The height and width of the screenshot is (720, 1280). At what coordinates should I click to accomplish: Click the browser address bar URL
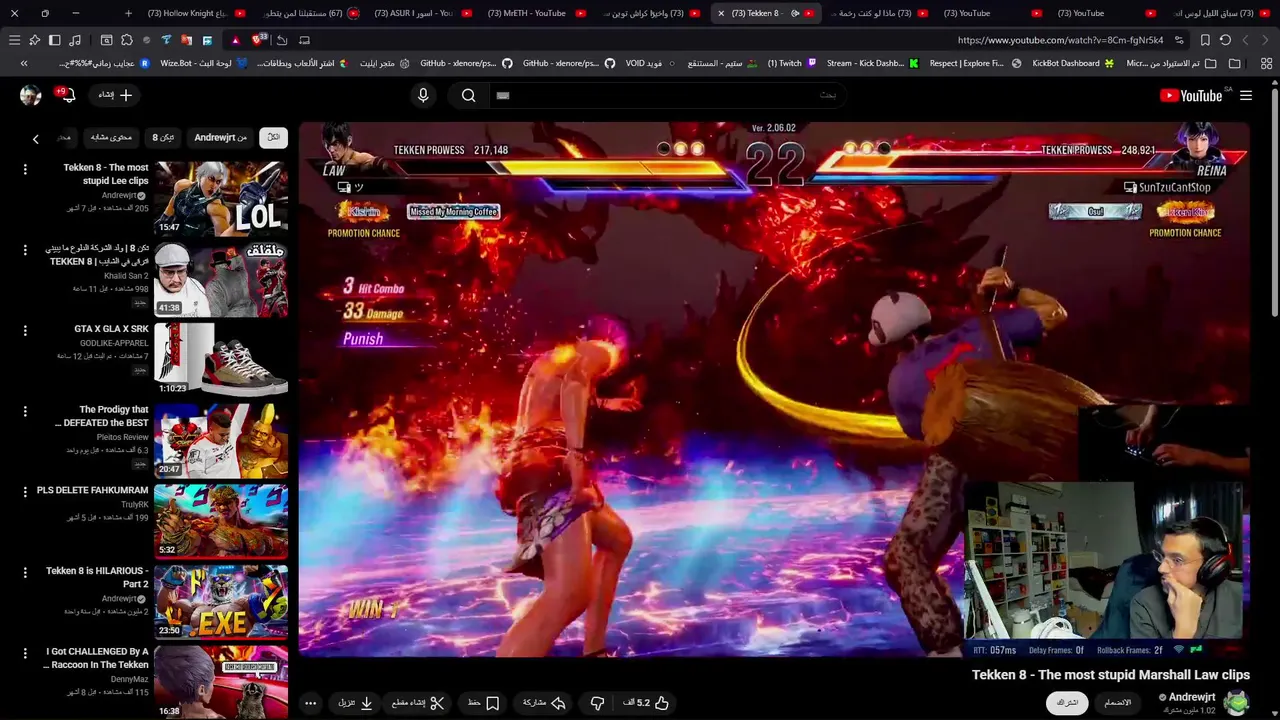point(1060,40)
